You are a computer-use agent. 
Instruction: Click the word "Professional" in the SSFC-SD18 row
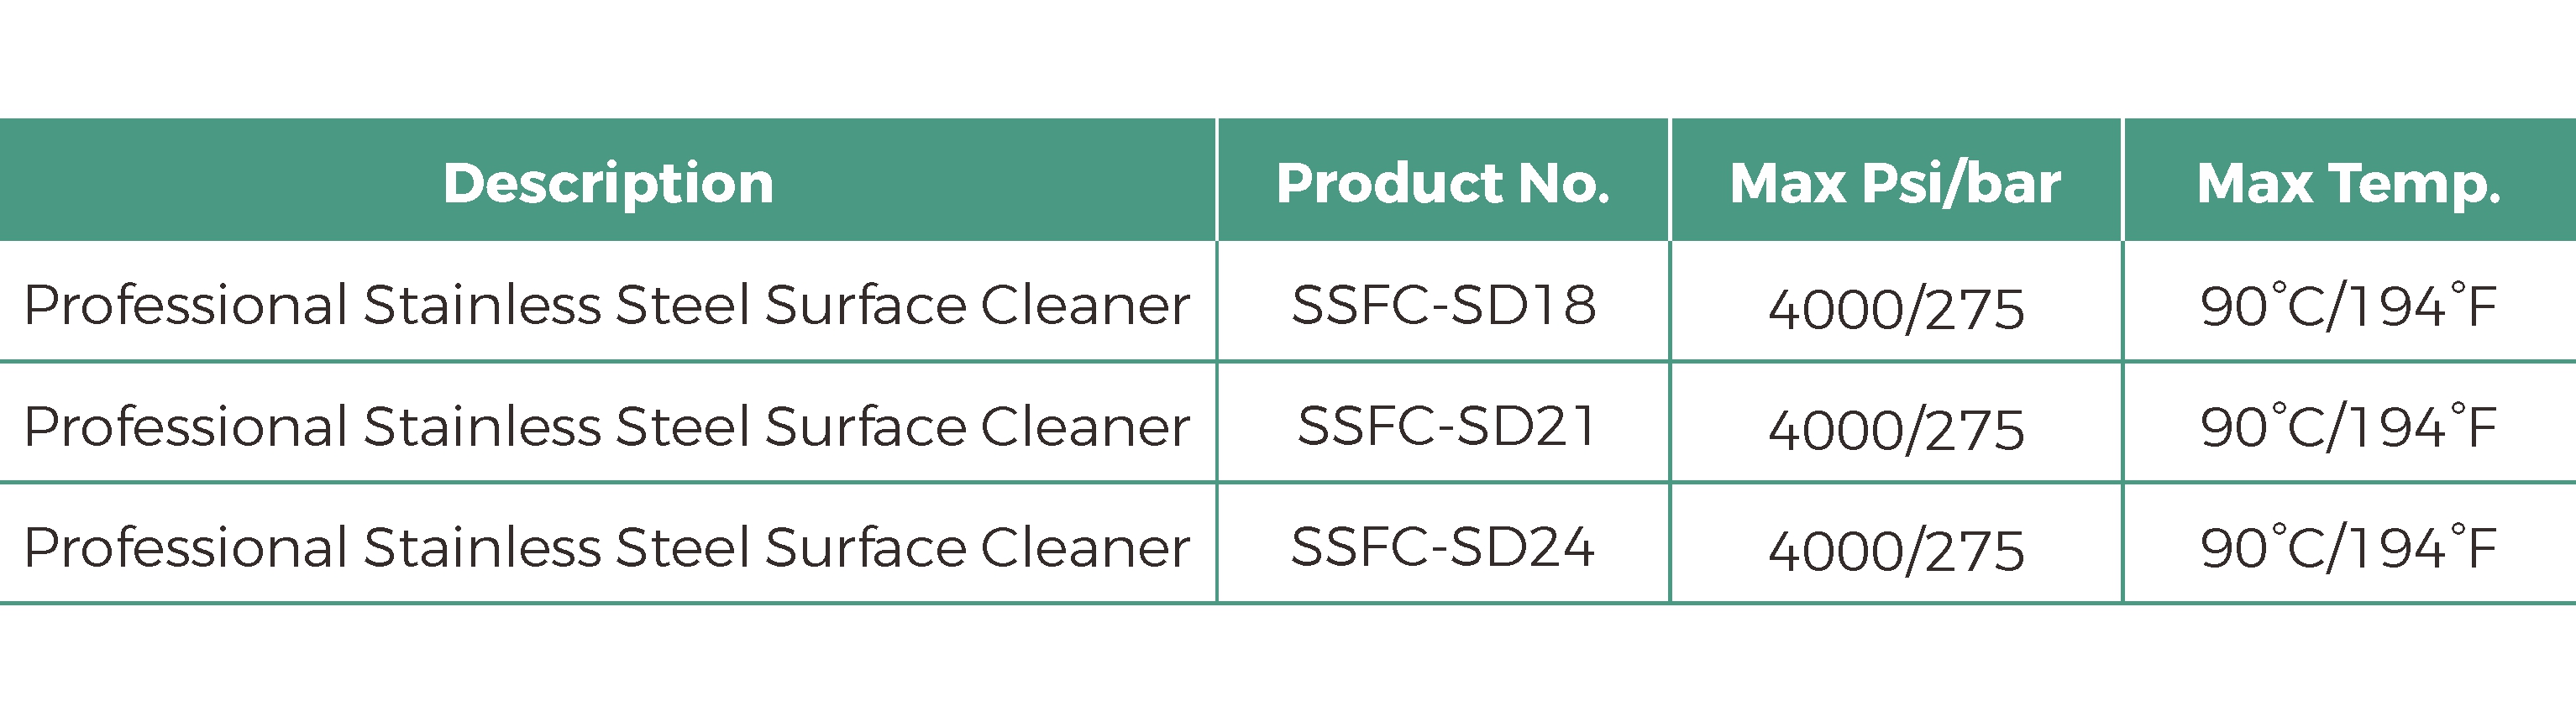[186, 305]
